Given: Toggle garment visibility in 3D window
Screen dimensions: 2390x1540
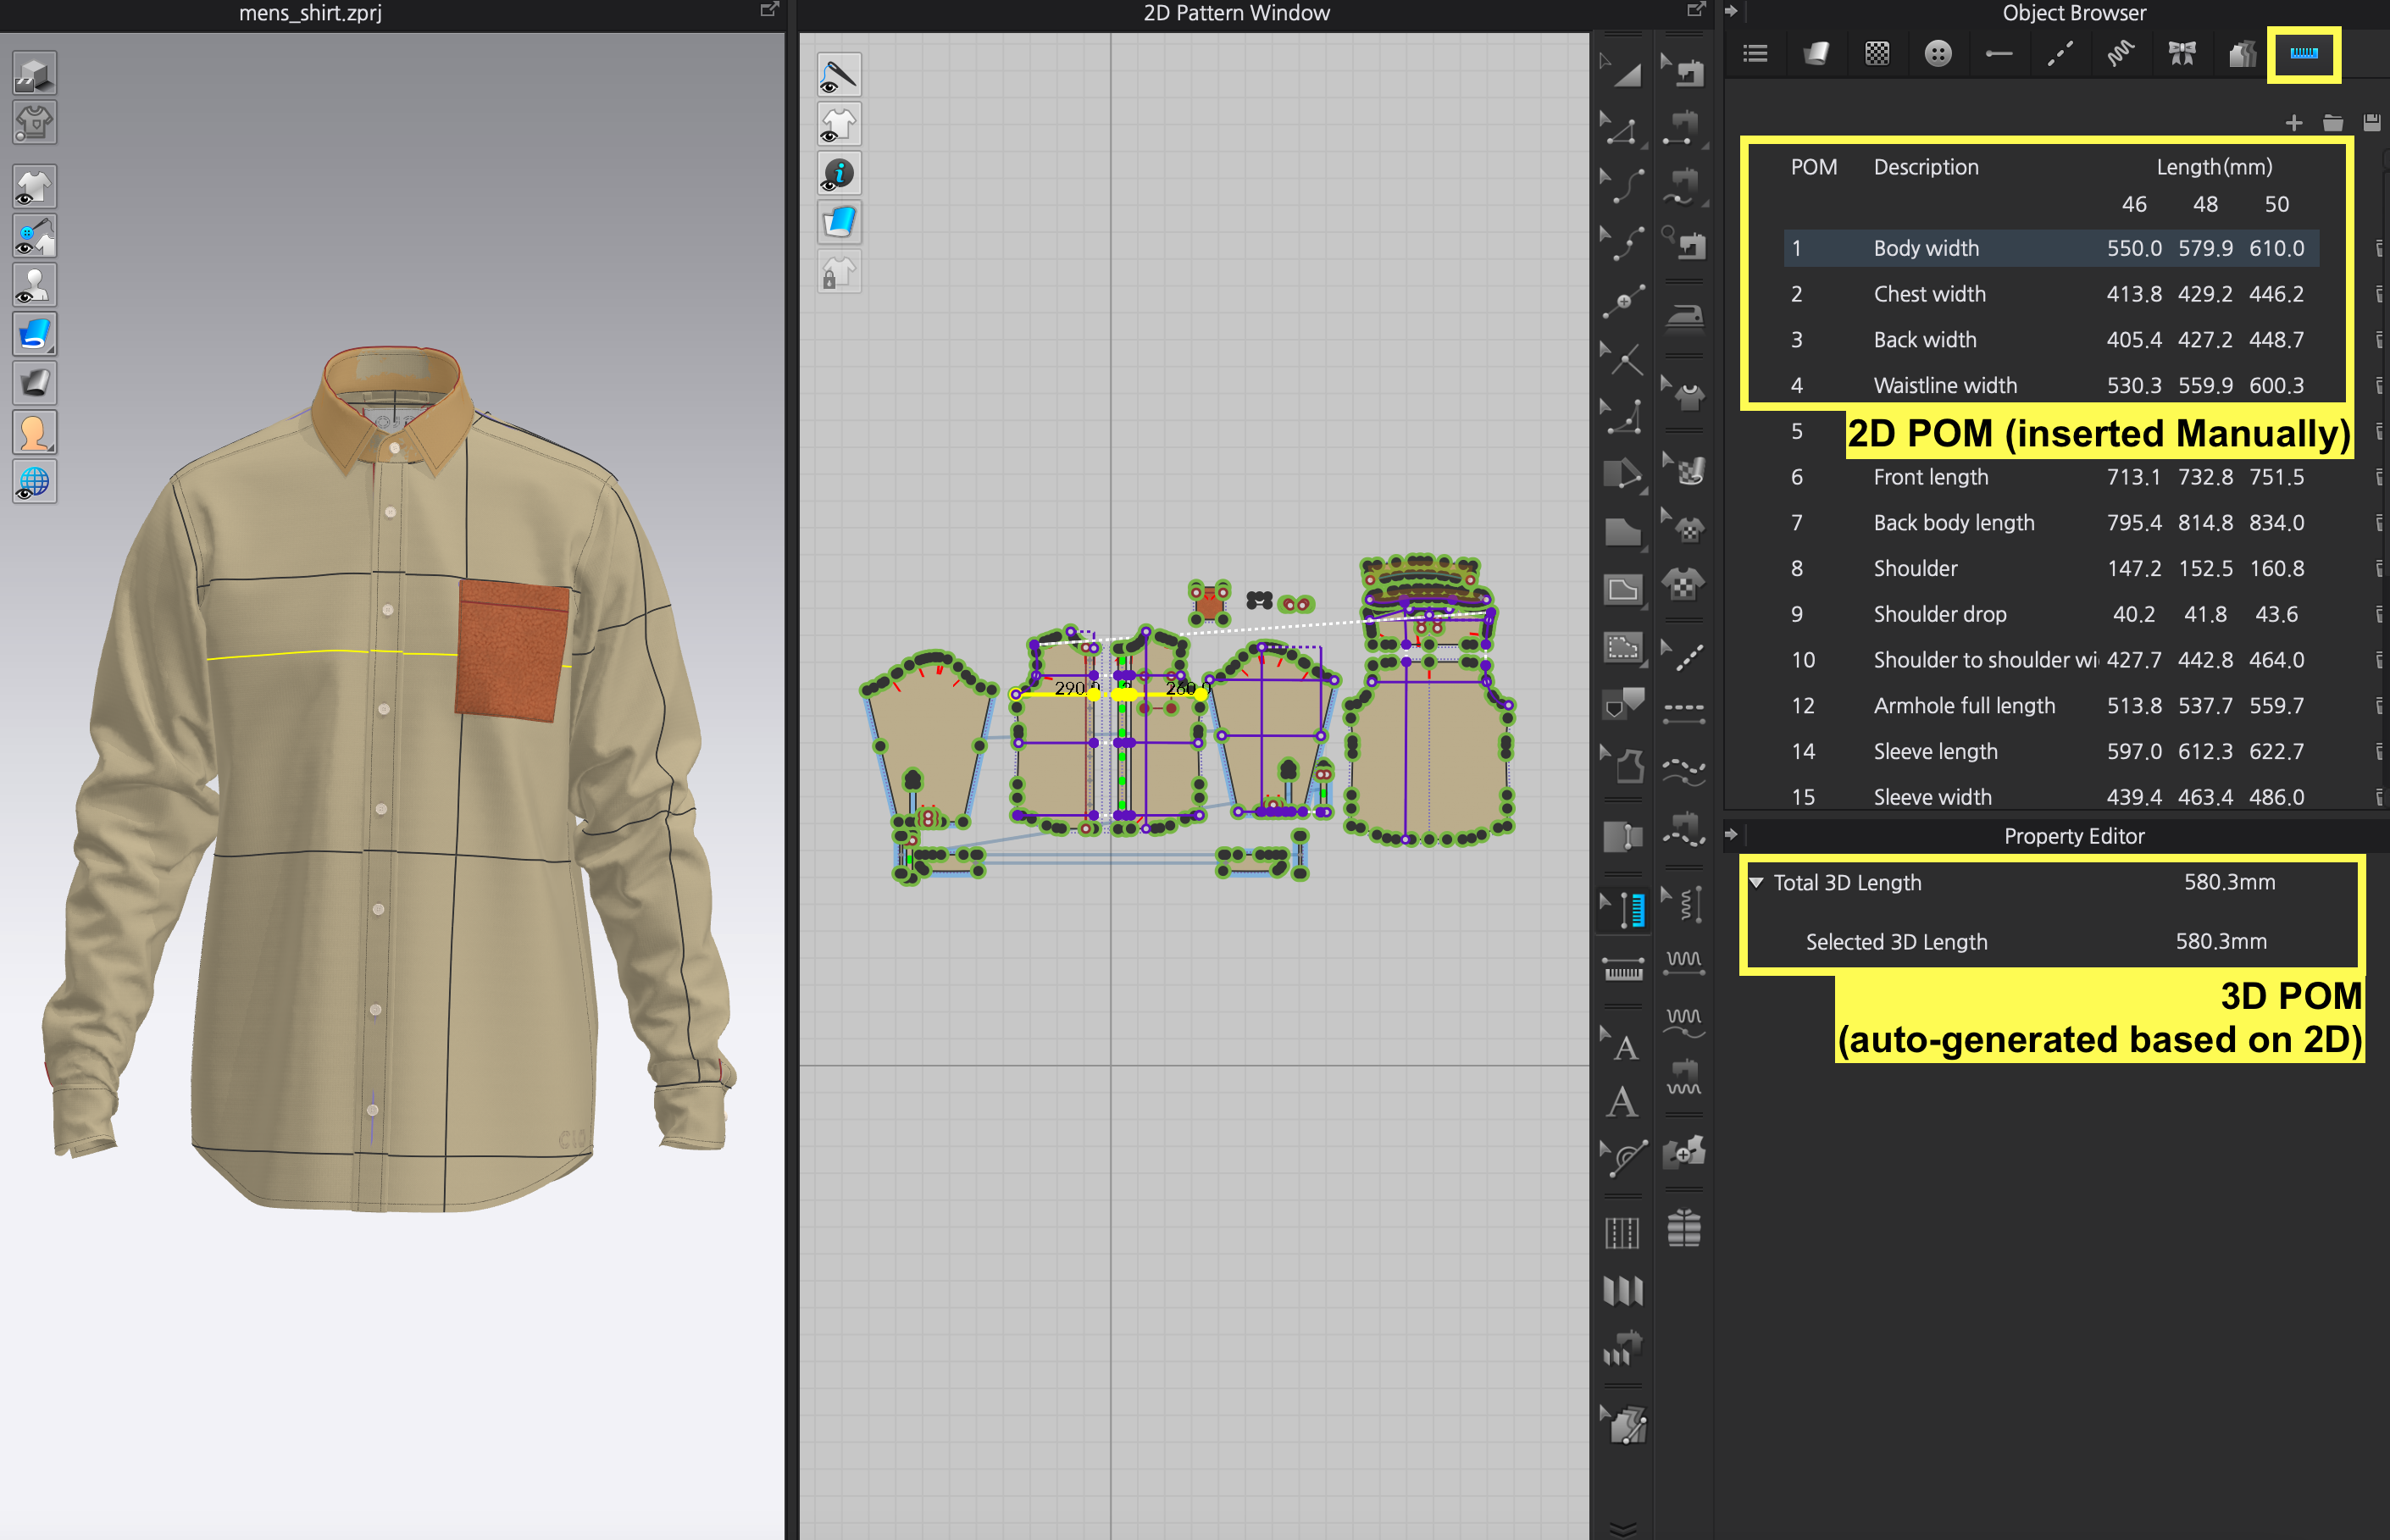Looking at the screenshot, I should (x=34, y=187).
